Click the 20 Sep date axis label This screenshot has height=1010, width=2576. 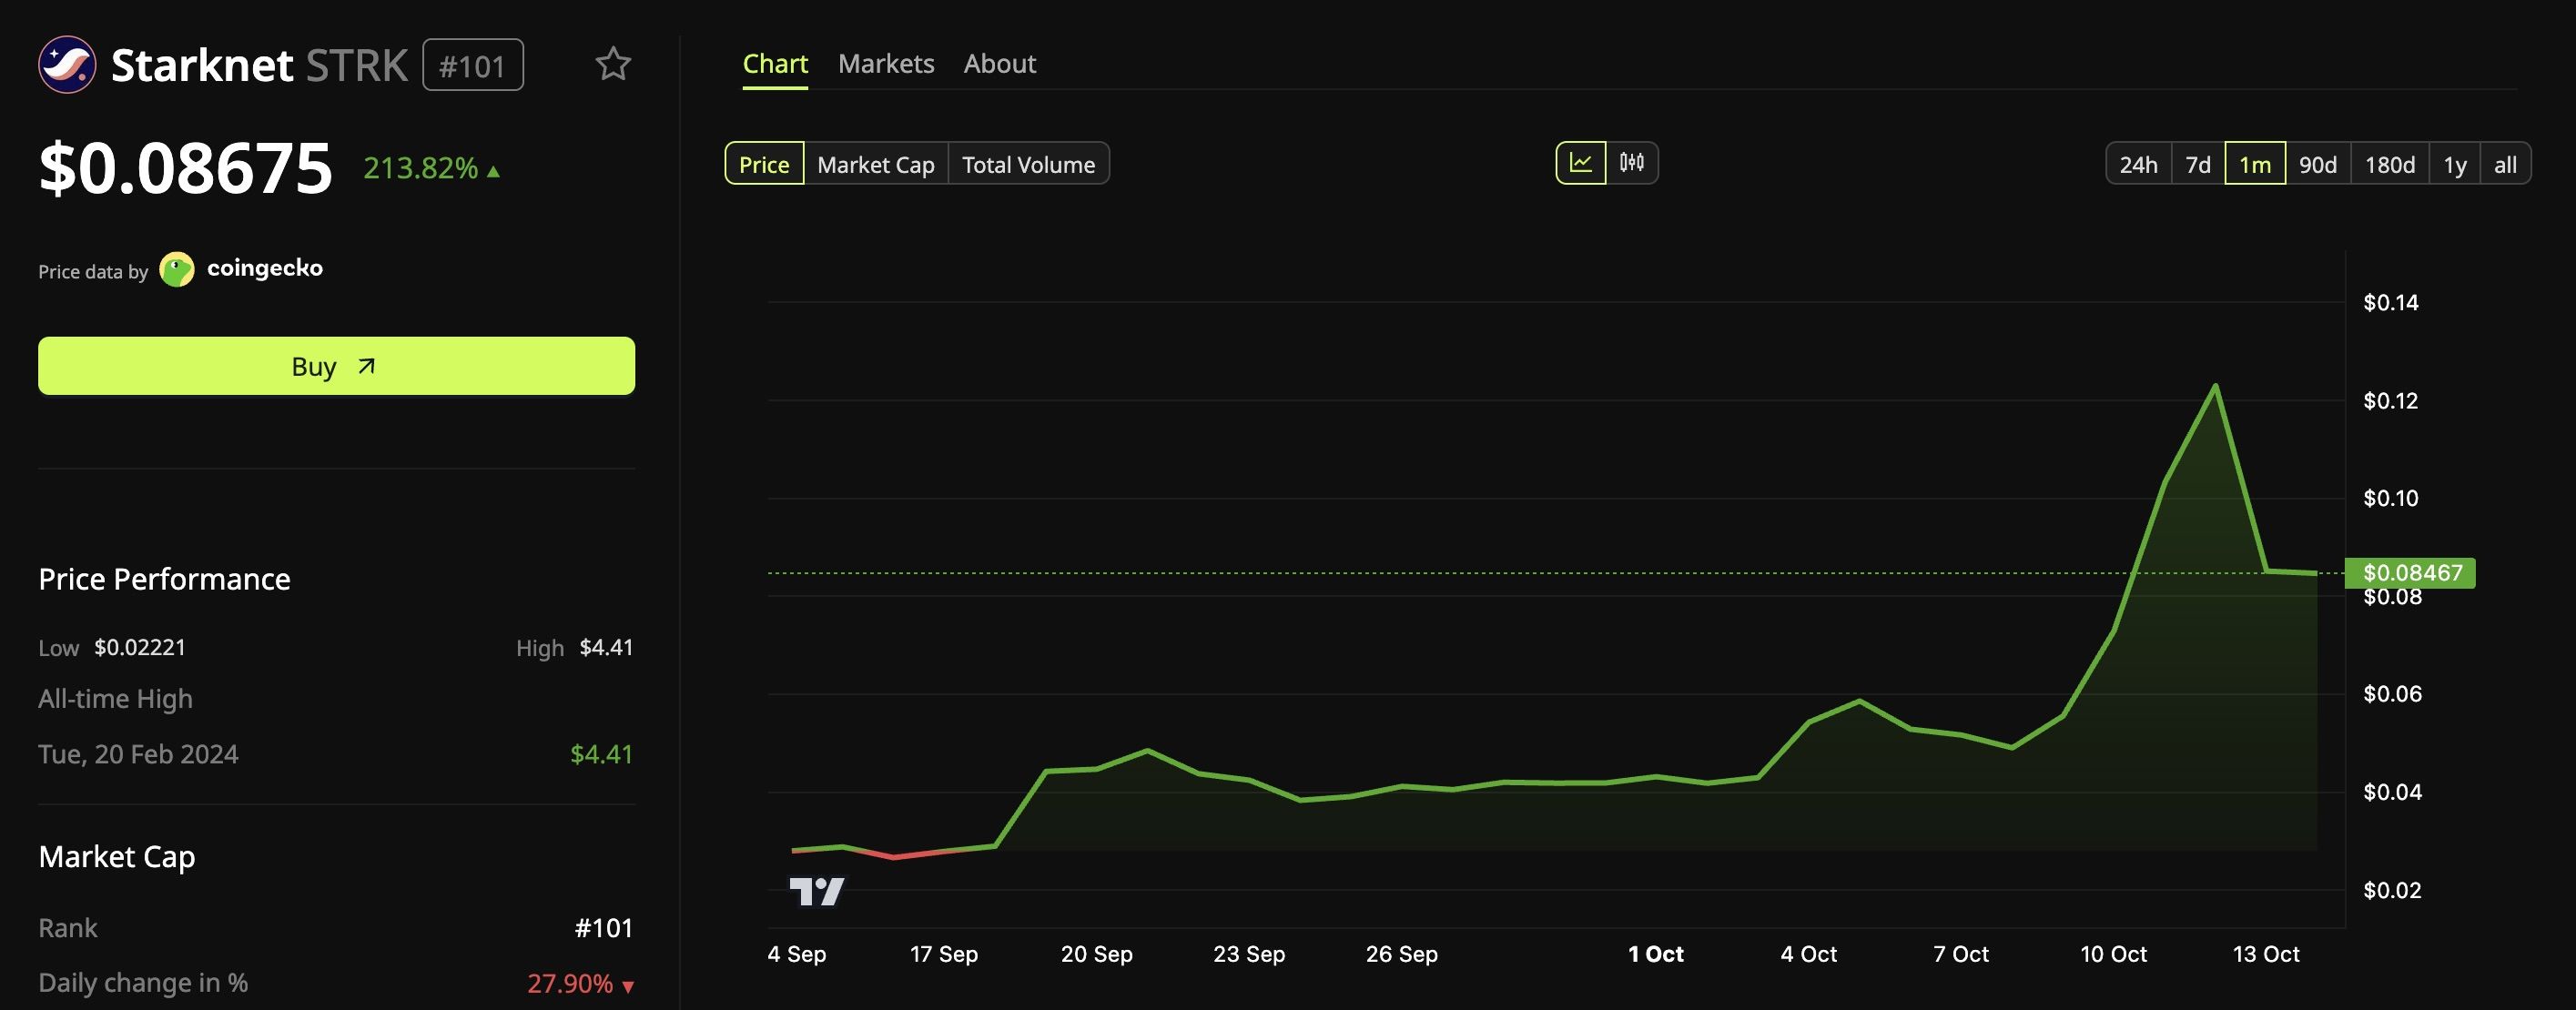(x=1097, y=954)
